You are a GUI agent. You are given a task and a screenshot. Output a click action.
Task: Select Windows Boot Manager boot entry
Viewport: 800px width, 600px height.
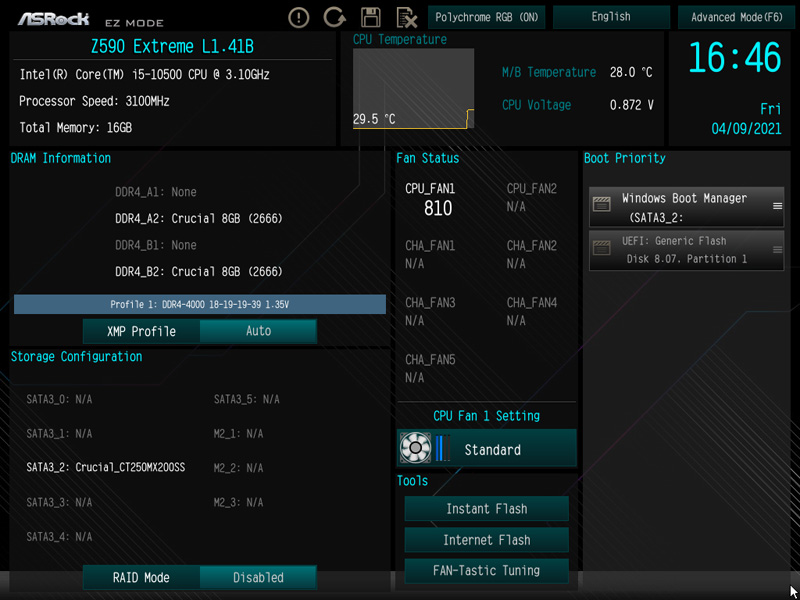pyautogui.click(x=686, y=207)
